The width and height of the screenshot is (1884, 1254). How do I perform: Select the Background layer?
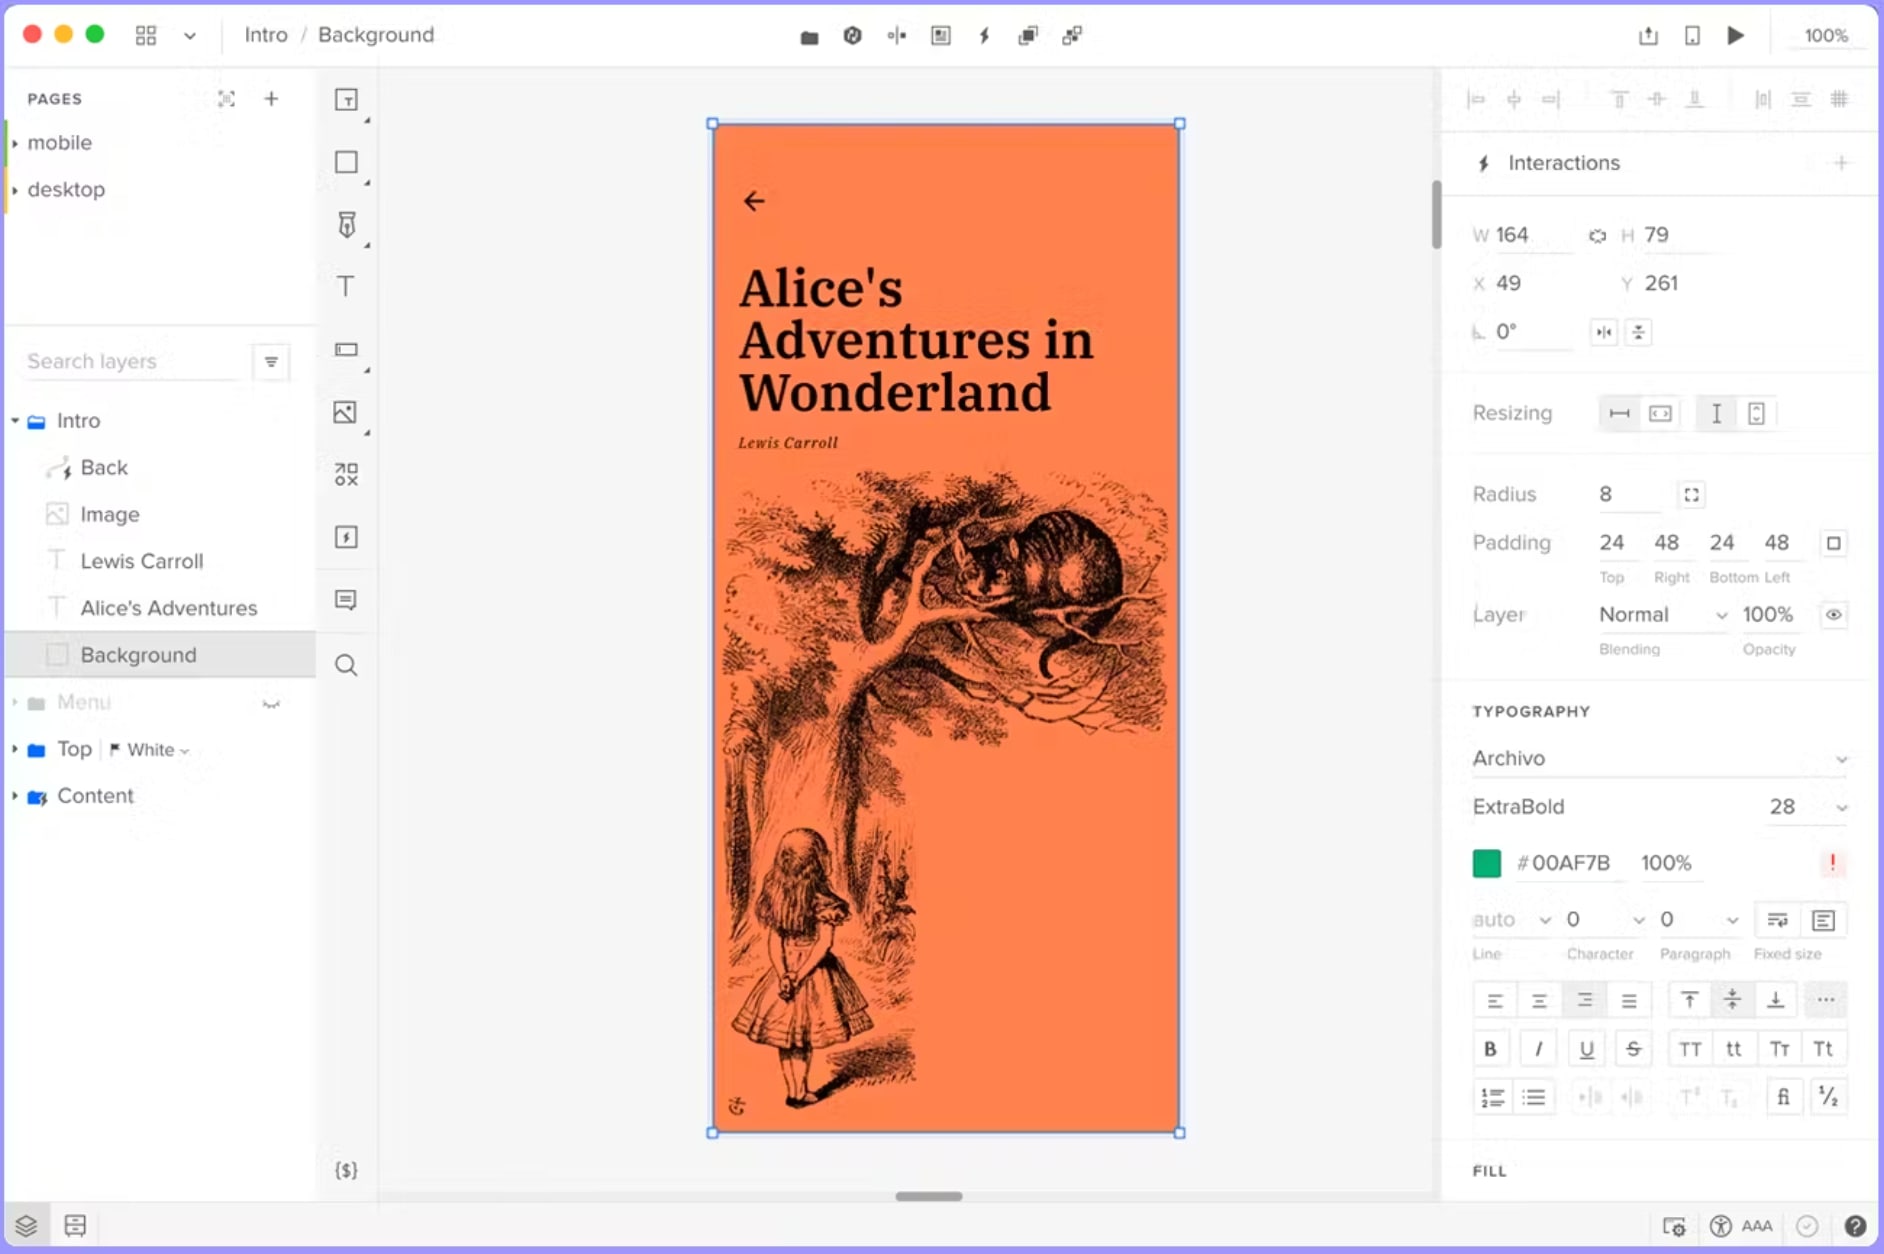click(160, 655)
